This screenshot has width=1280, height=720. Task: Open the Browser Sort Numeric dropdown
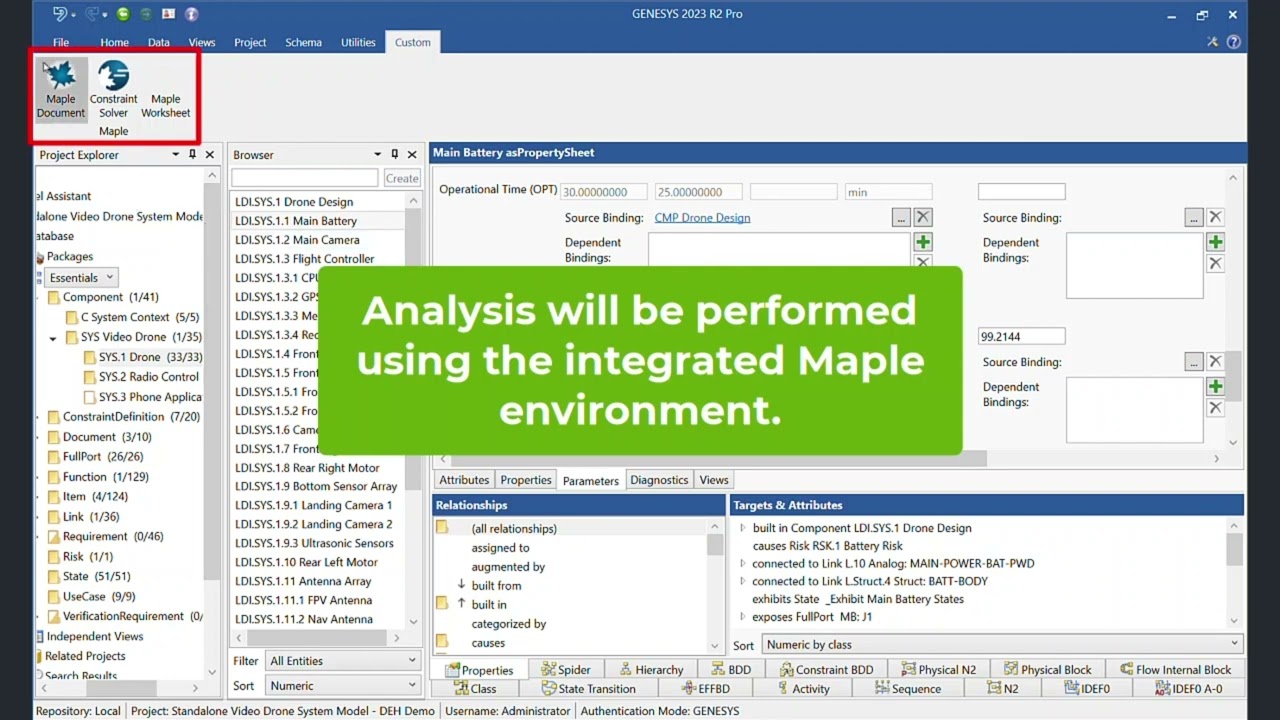(x=342, y=686)
